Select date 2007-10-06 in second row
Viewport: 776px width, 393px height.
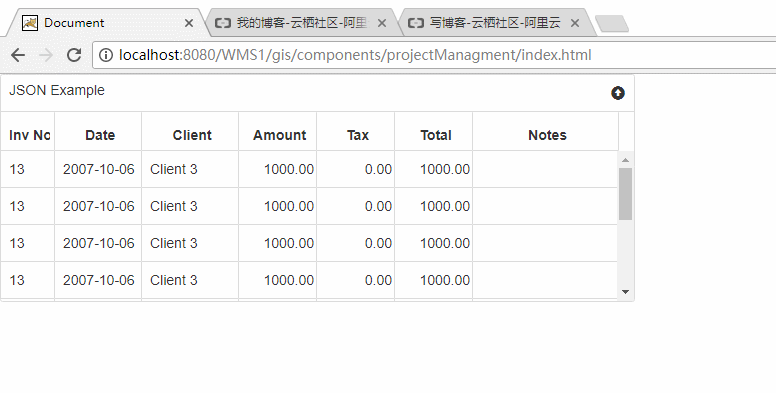pyautogui.click(x=98, y=206)
